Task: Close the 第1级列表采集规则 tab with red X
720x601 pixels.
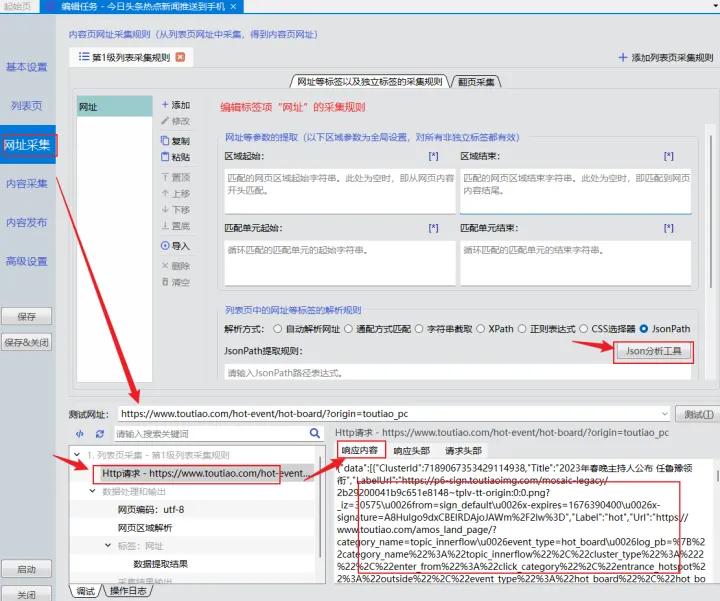Action: [180, 57]
